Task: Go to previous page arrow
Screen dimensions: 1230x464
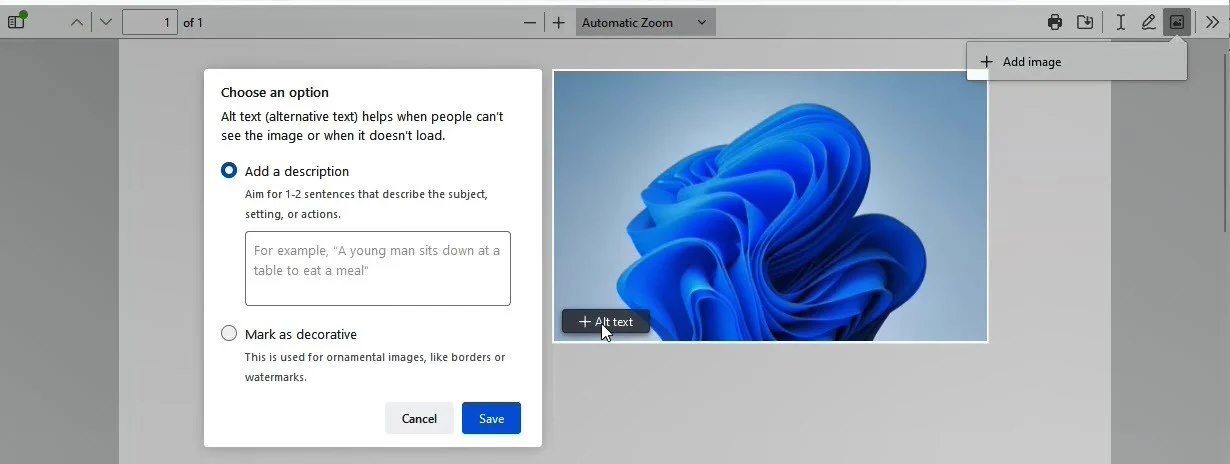Action: point(77,22)
